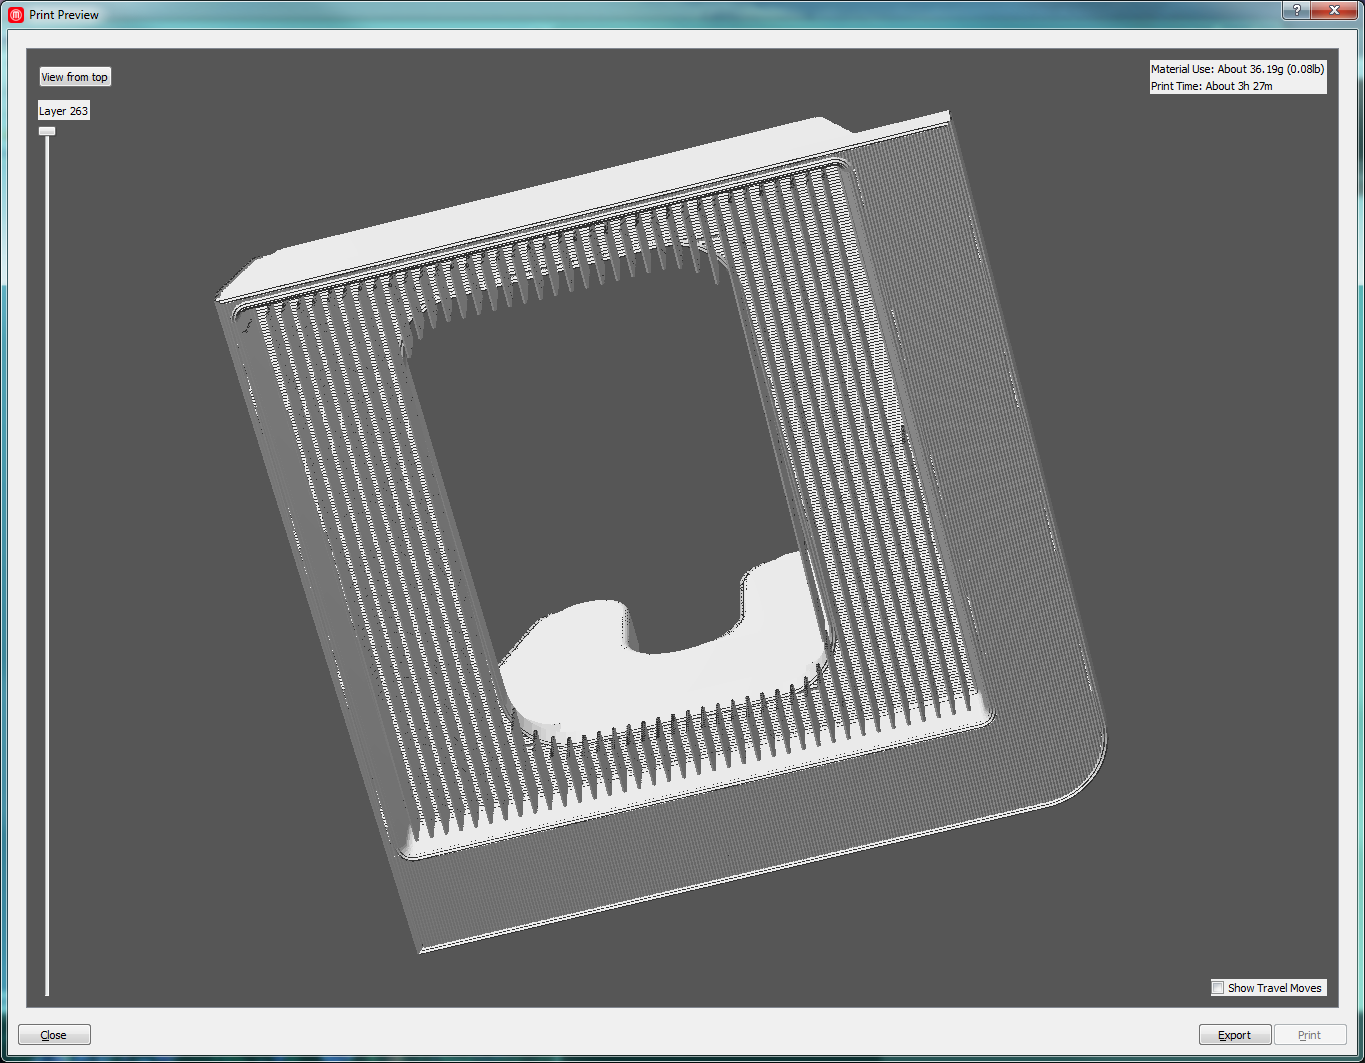Screen dimensions: 1365x1063
Task: Click the Print Time estimate text
Action: (1211, 86)
